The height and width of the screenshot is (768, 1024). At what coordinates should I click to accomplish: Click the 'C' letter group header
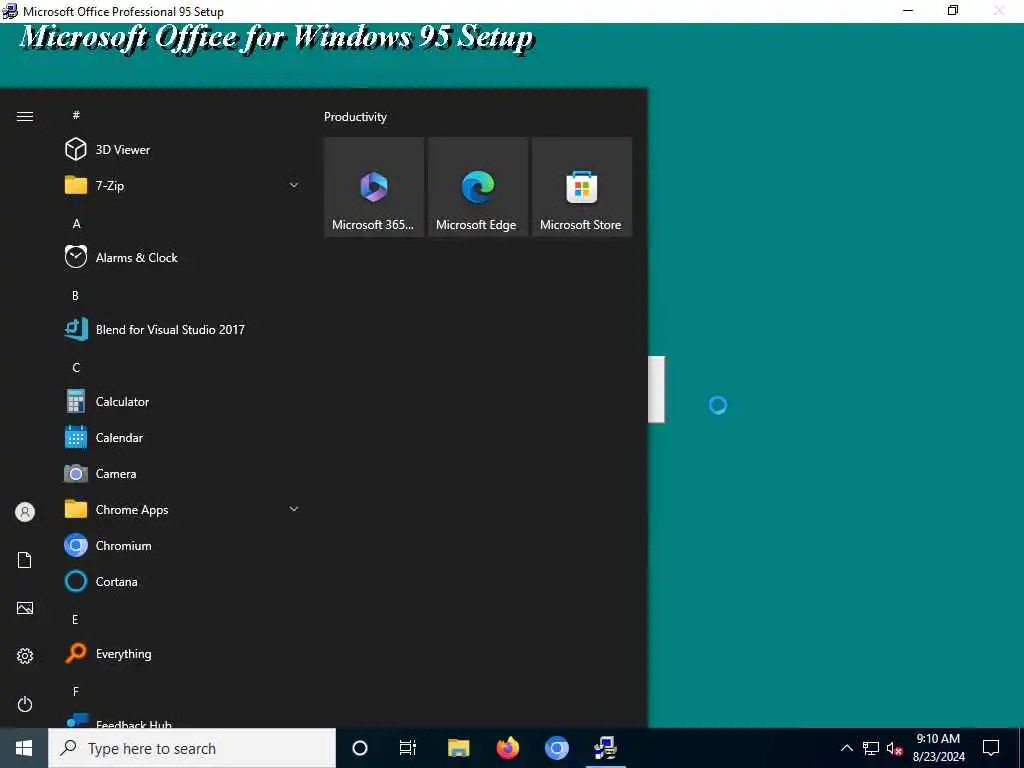(x=76, y=367)
